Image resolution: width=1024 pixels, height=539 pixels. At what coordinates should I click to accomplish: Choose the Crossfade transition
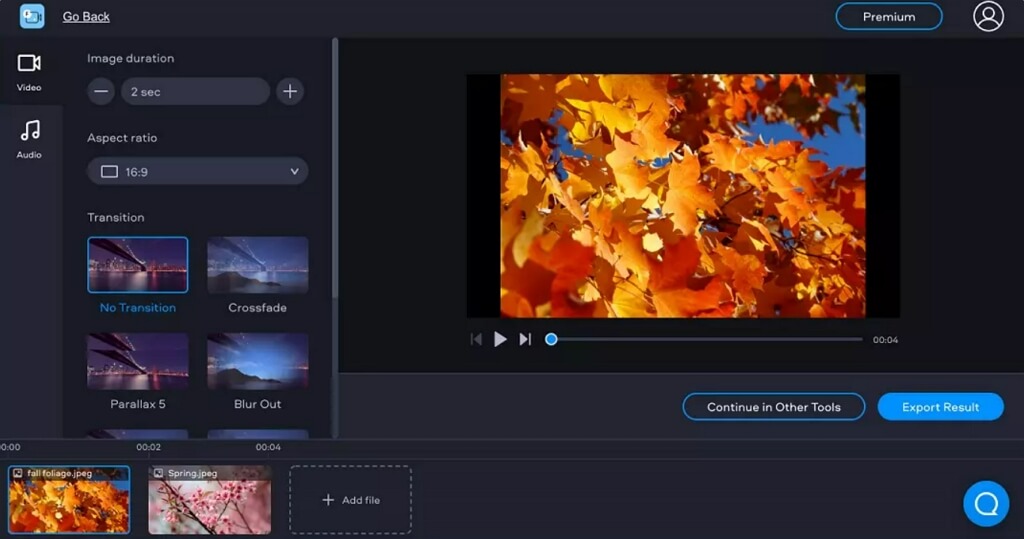[x=257, y=265]
